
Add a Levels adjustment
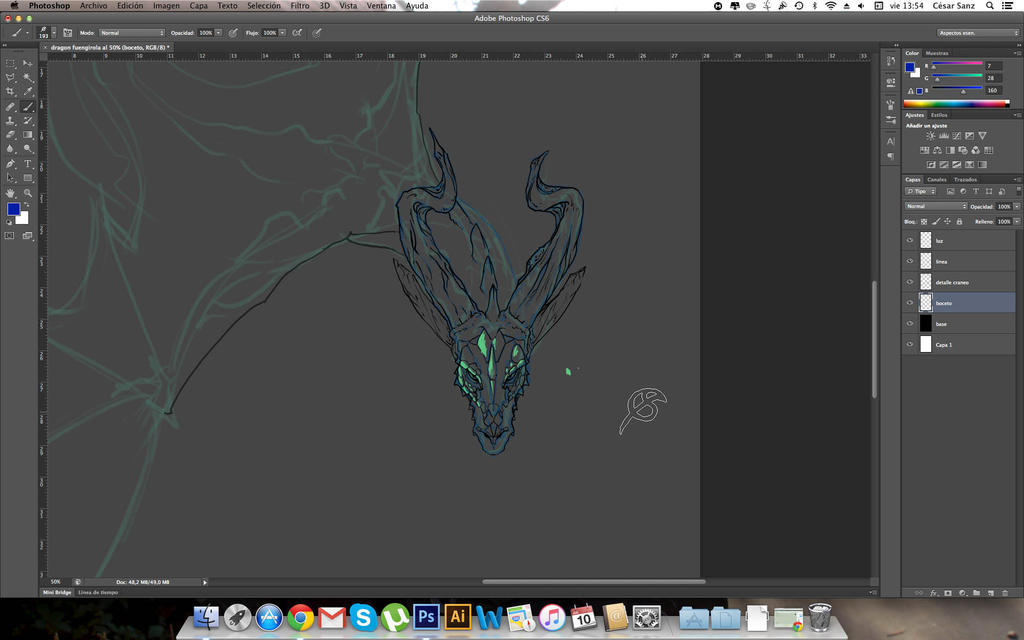pos(944,136)
